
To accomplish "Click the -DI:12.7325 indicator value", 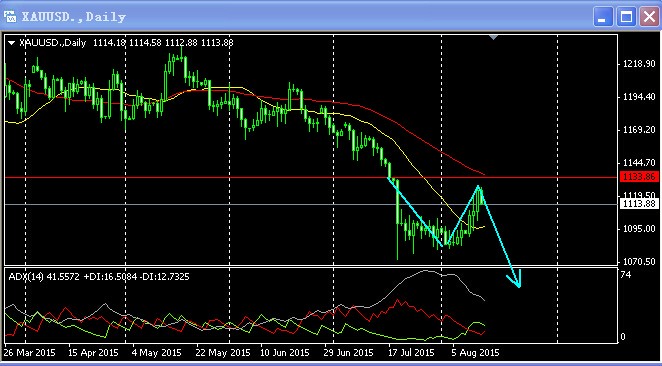I will click(165, 277).
